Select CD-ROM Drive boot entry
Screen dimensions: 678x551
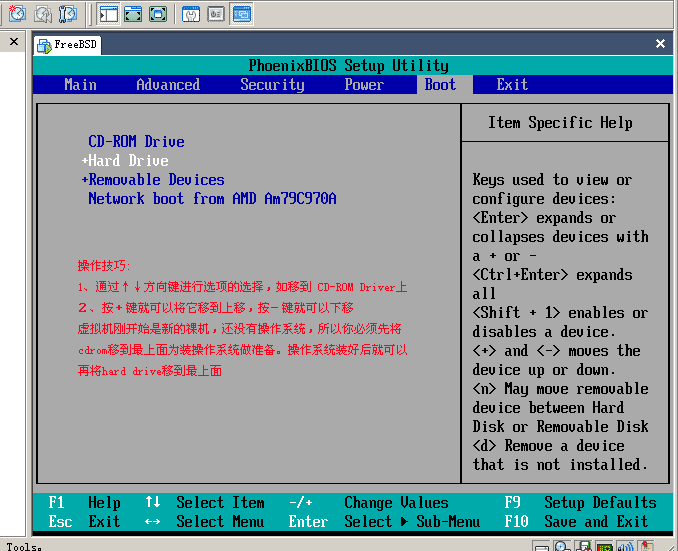click(136, 141)
